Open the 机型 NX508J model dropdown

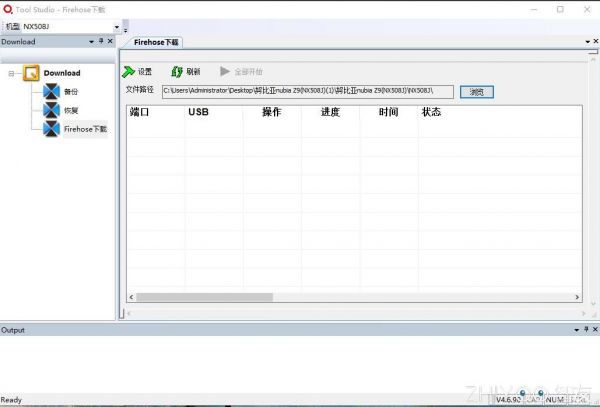[116, 26]
